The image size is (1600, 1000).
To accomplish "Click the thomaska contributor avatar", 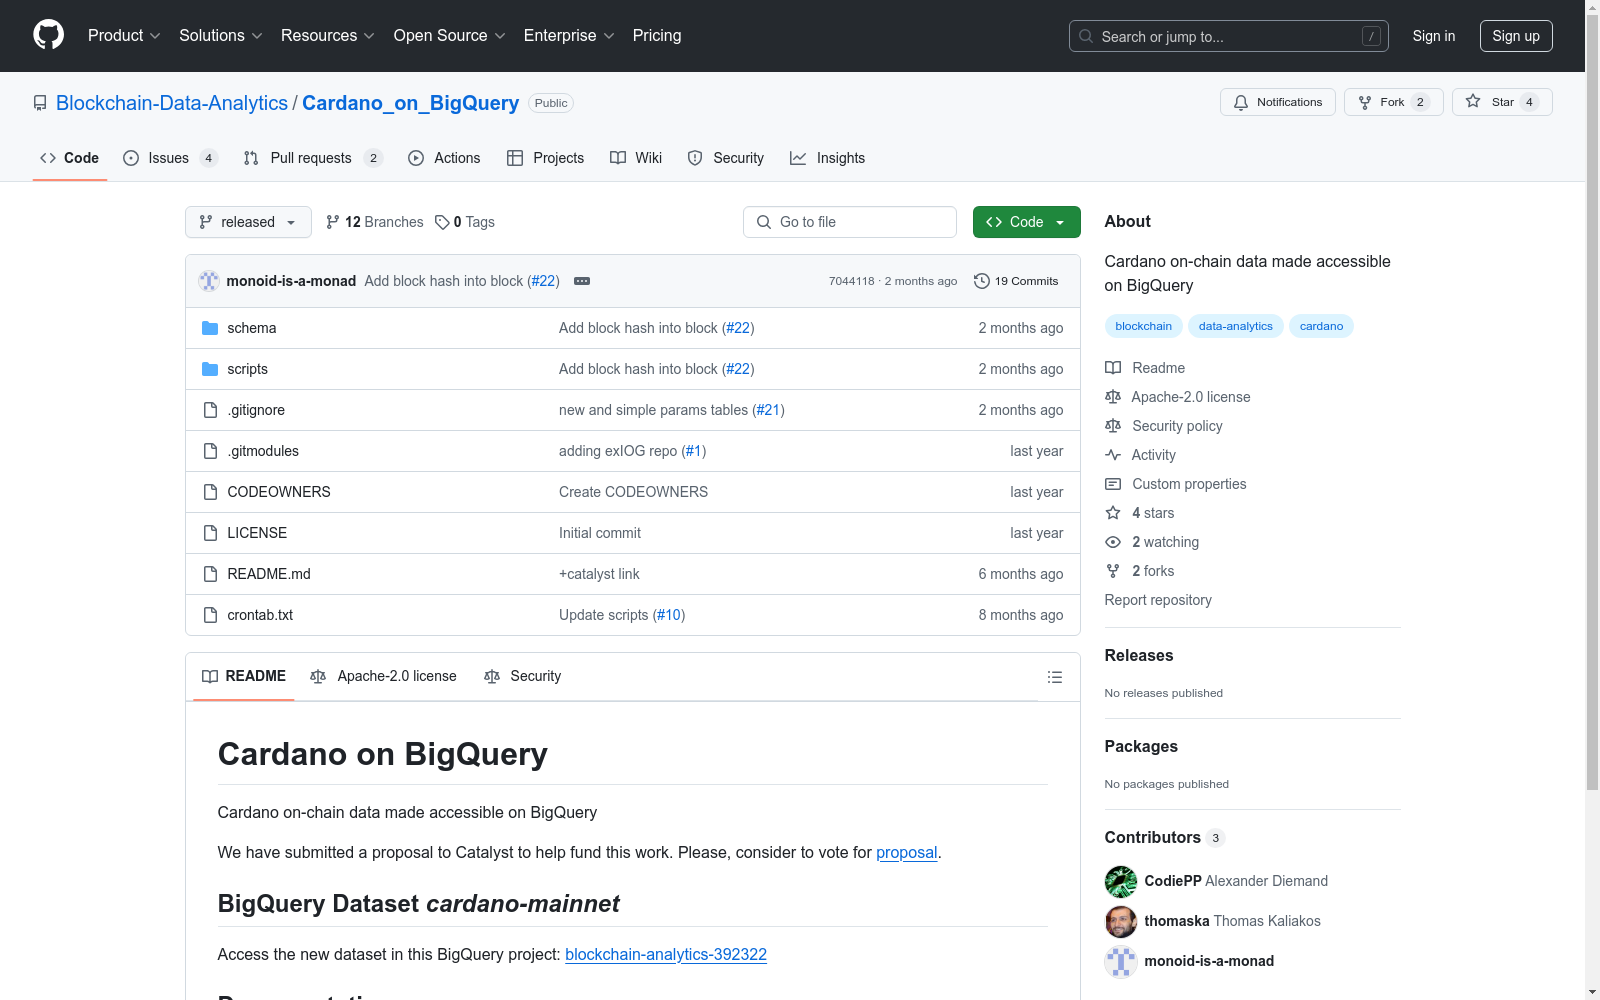I will coord(1121,921).
